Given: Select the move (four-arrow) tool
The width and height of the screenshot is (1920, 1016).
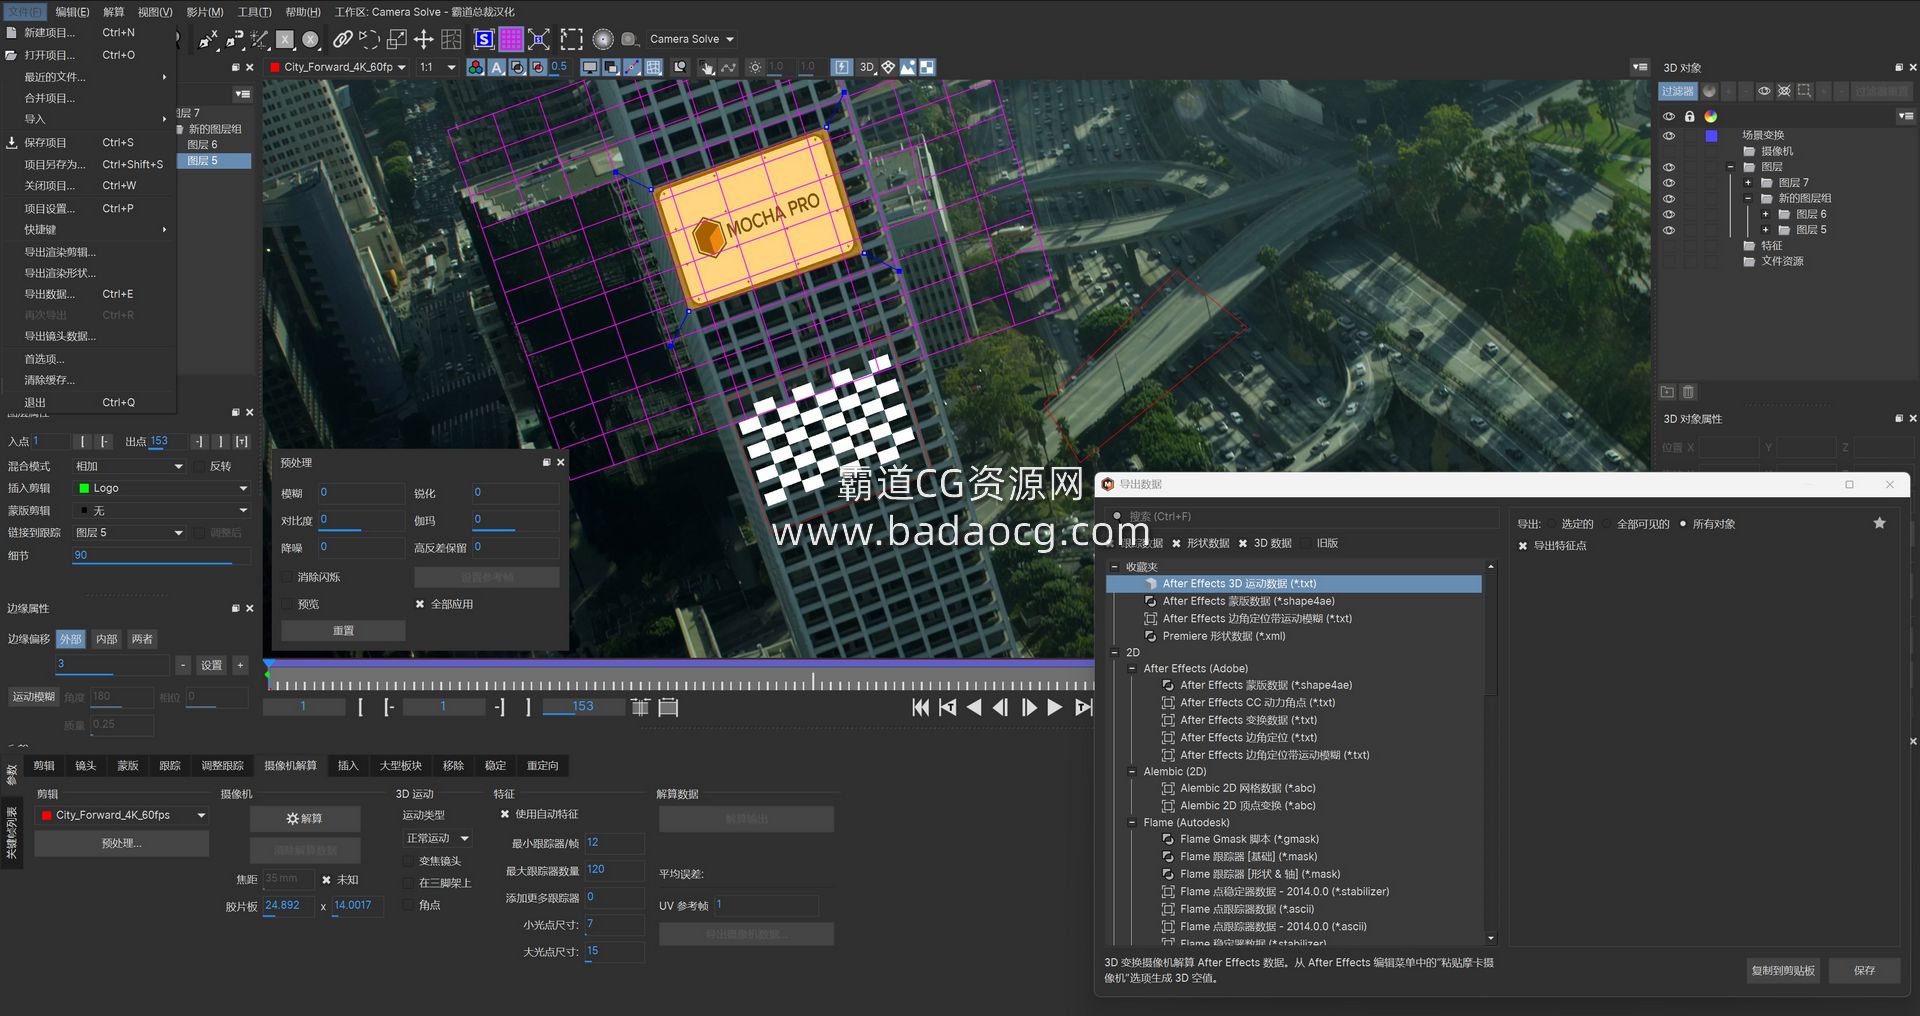Looking at the screenshot, I should [423, 39].
